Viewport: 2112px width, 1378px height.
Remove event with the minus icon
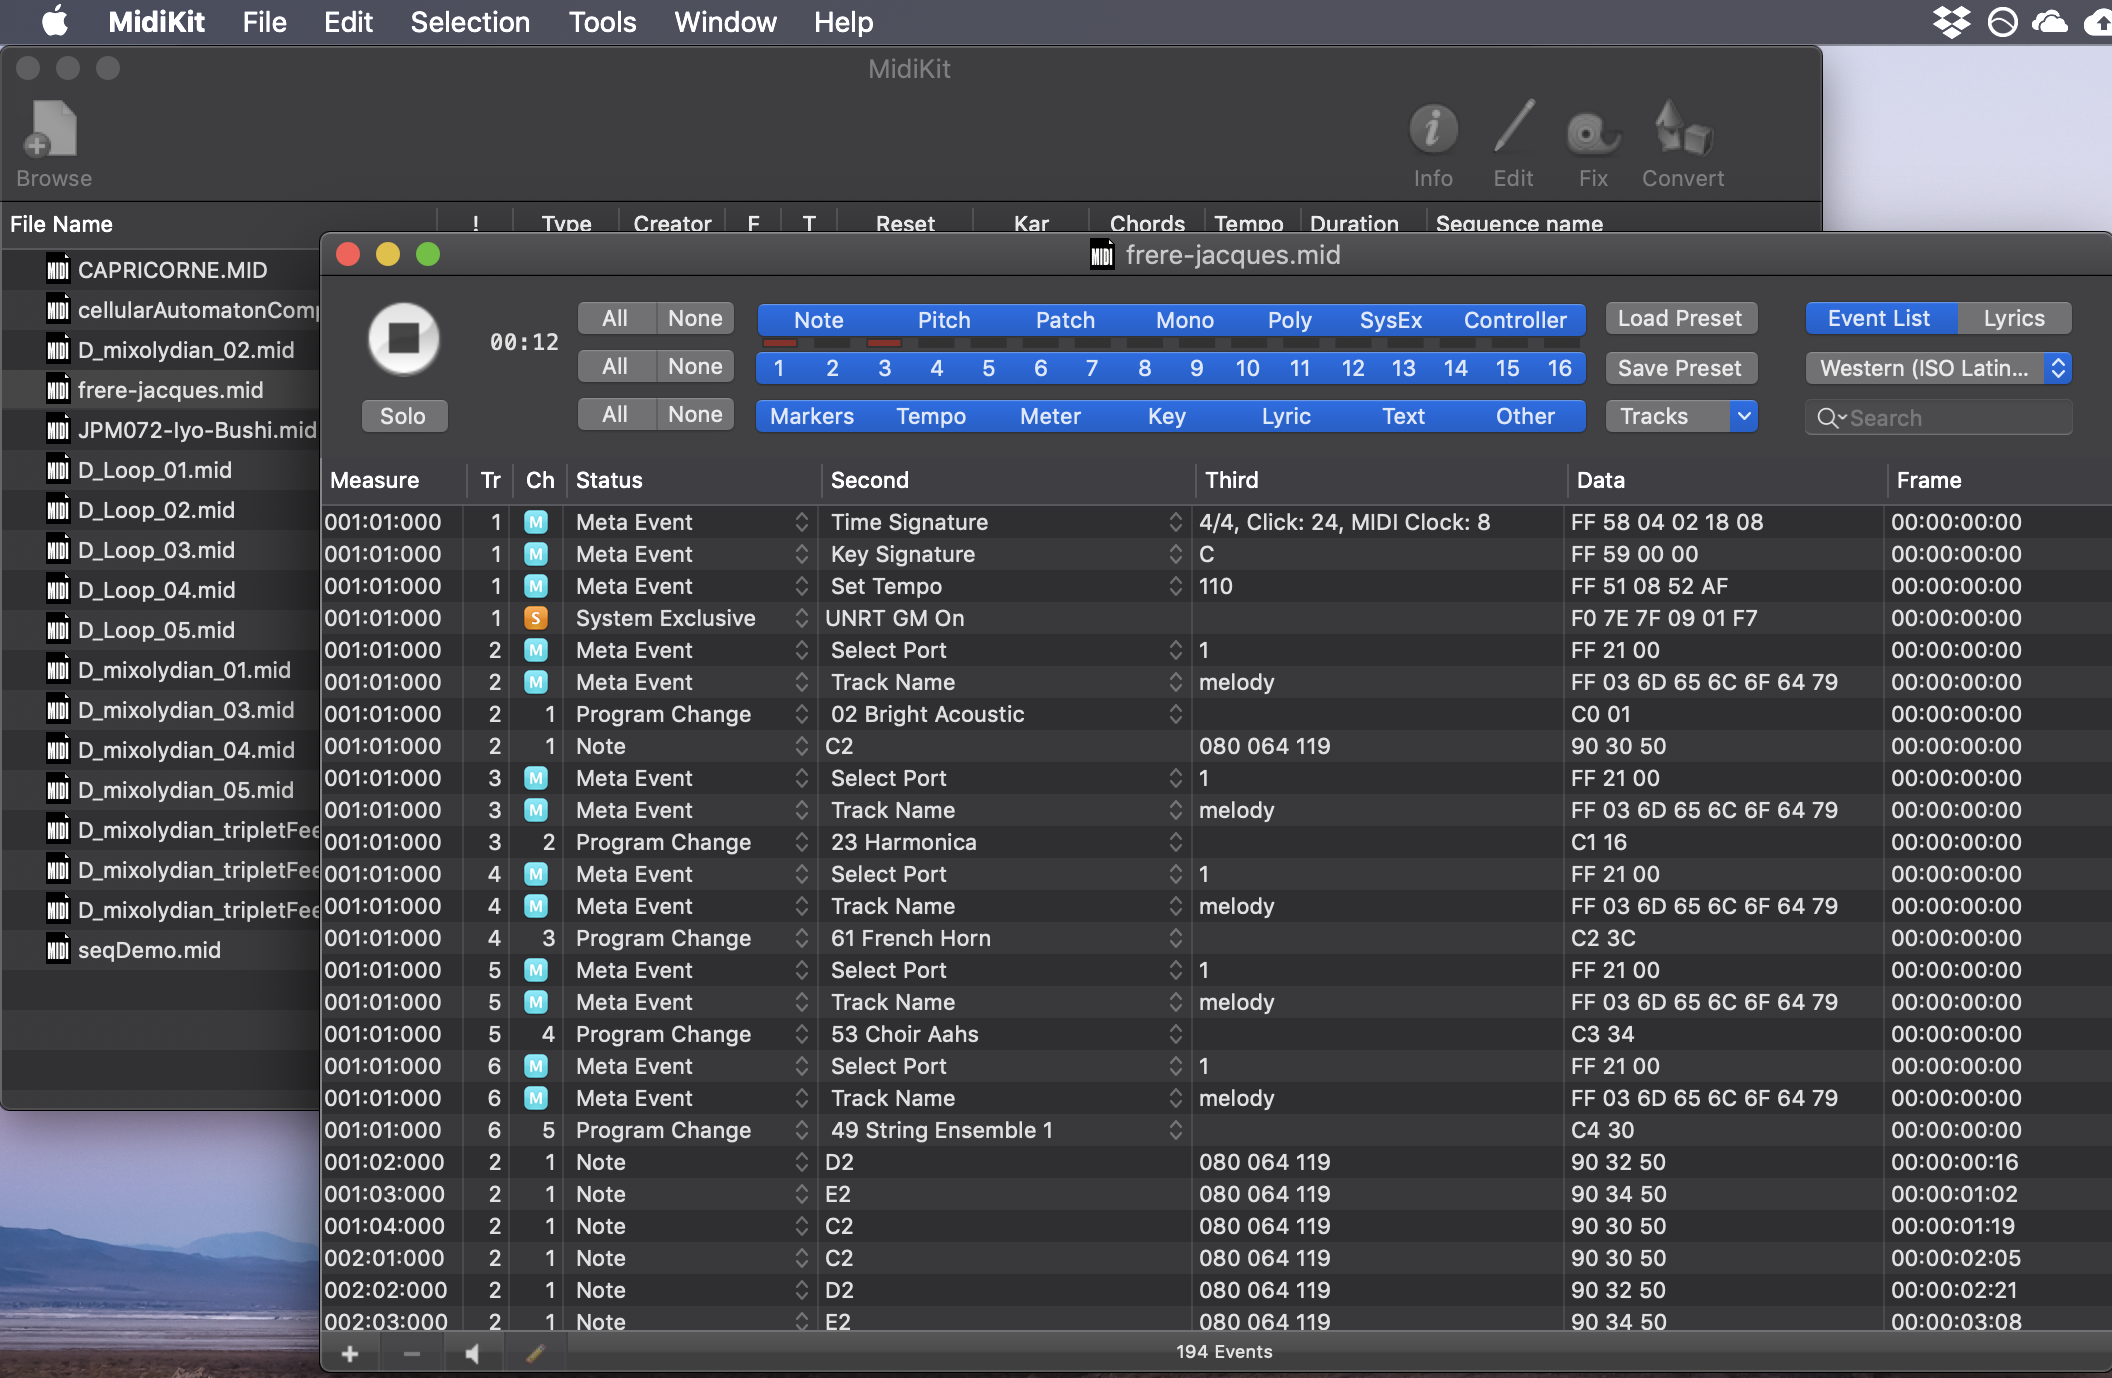coord(411,1353)
